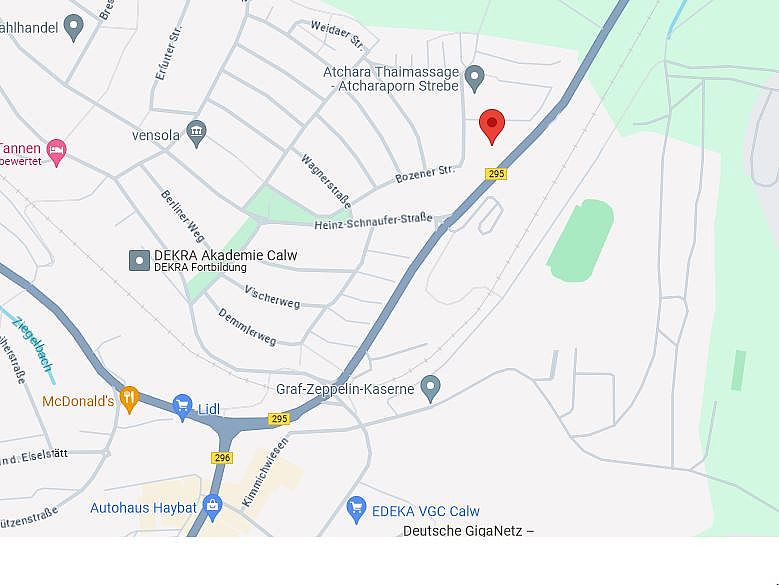This screenshot has width=779, height=585.
Task: Click the Vensola museum icon
Action: [196, 134]
